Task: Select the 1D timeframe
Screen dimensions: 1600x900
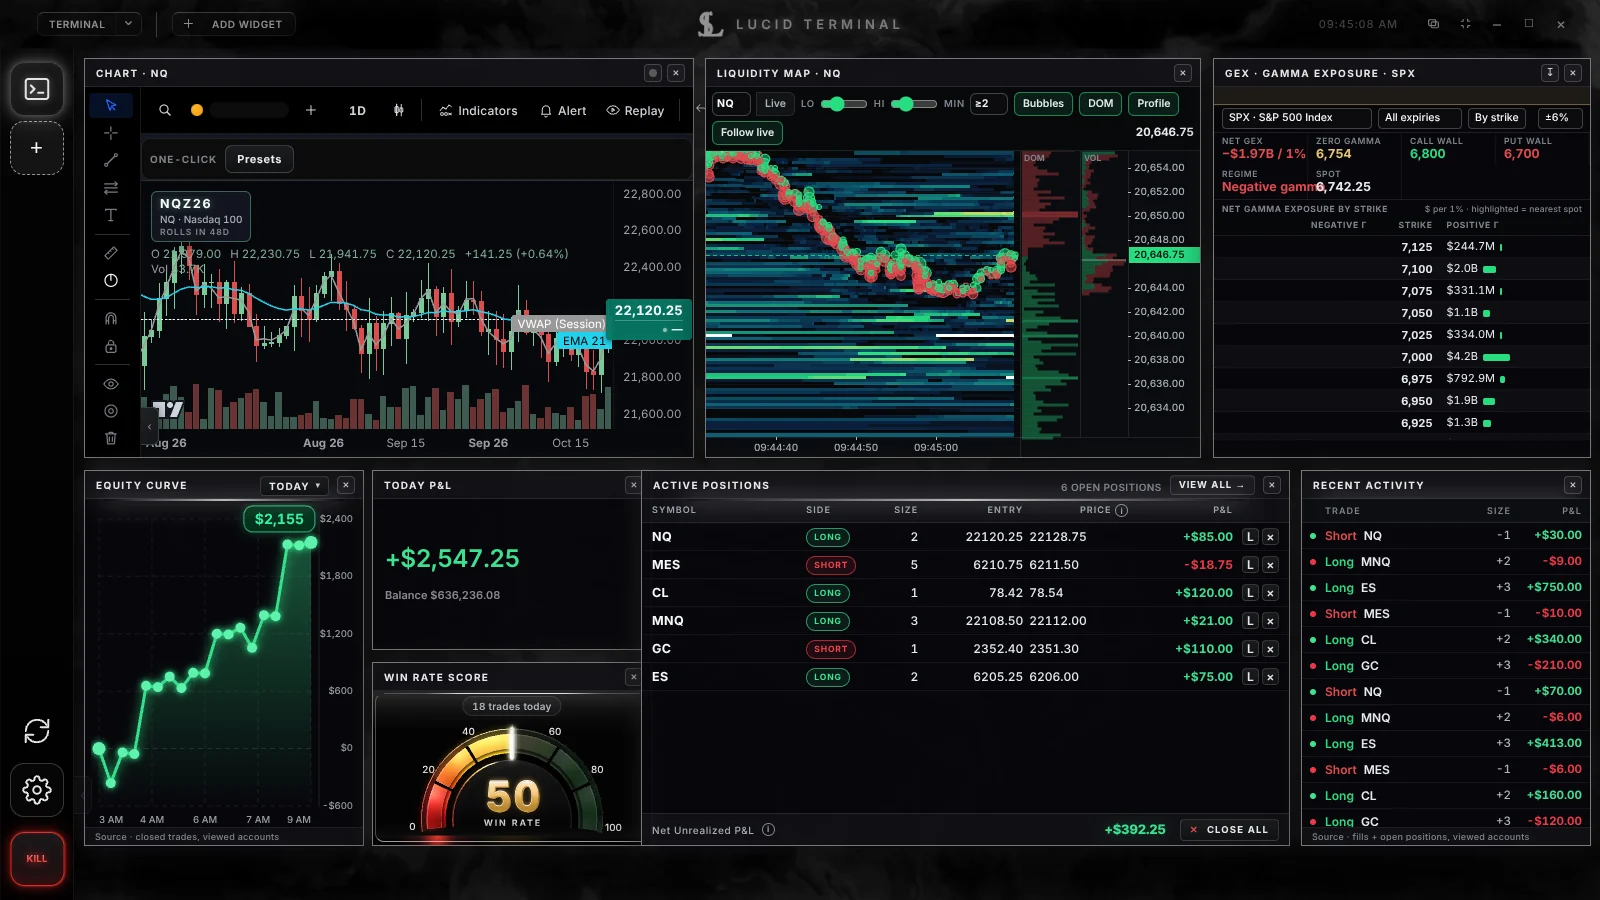Action: (357, 111)
